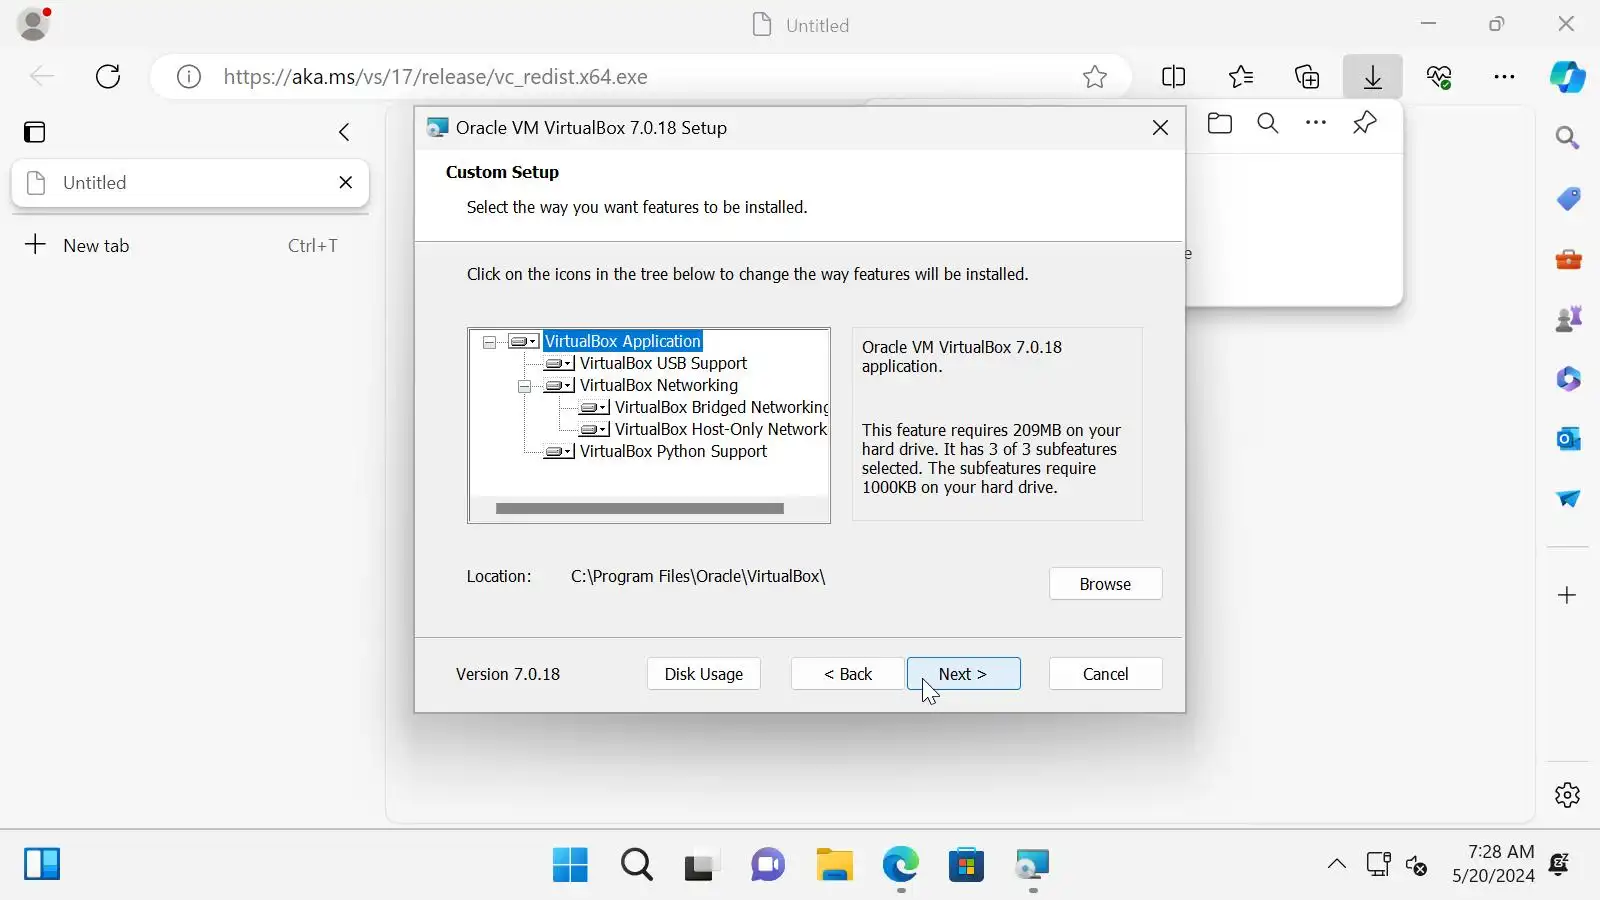
Task: Open split screen in Edge
Action: point(1174,77)
